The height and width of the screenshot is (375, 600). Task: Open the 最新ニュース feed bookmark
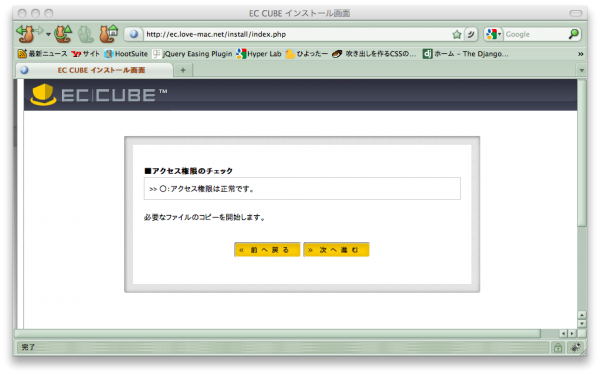[42, 54]
